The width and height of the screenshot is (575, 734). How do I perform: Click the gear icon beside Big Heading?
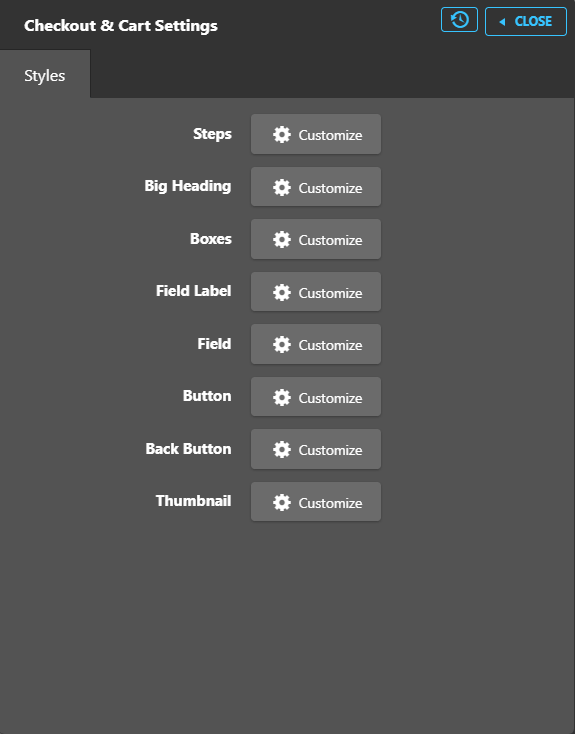click(282, 187)
